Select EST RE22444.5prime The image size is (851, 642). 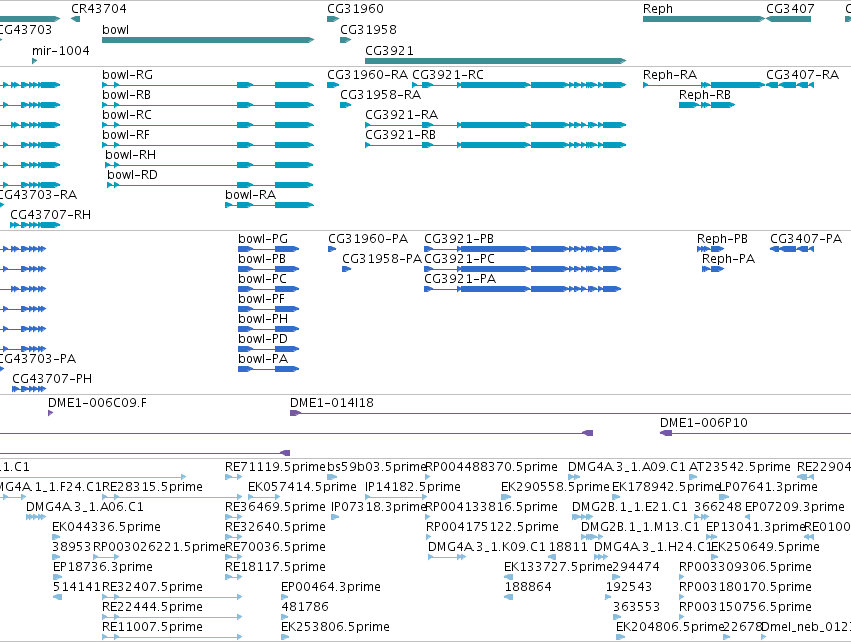pos(172,617)
